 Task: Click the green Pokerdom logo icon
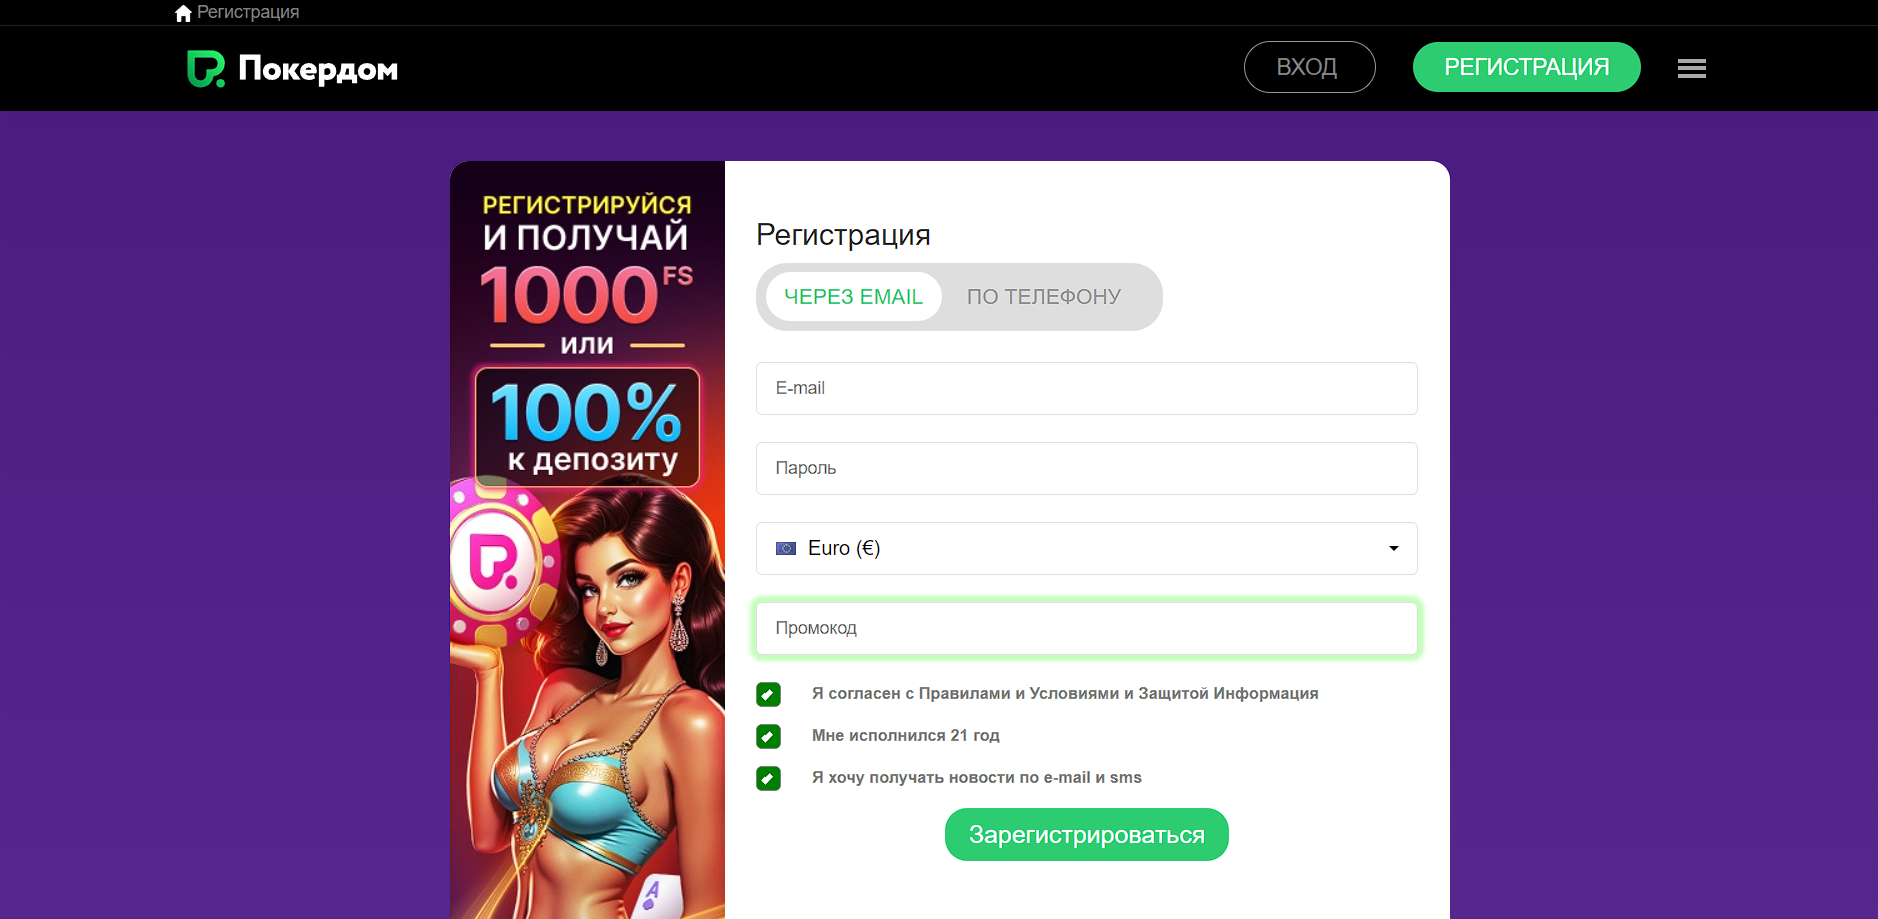(206, 69)
